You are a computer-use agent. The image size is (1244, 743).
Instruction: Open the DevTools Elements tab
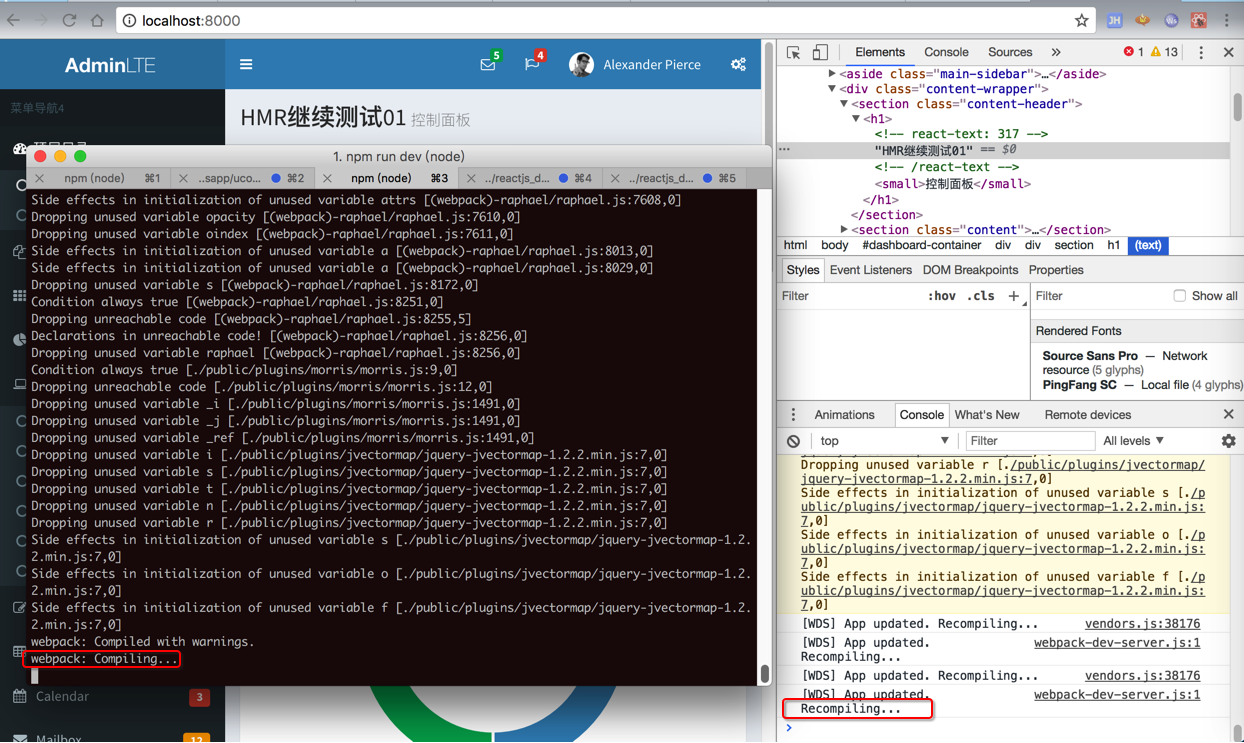[x=880, y=52]
